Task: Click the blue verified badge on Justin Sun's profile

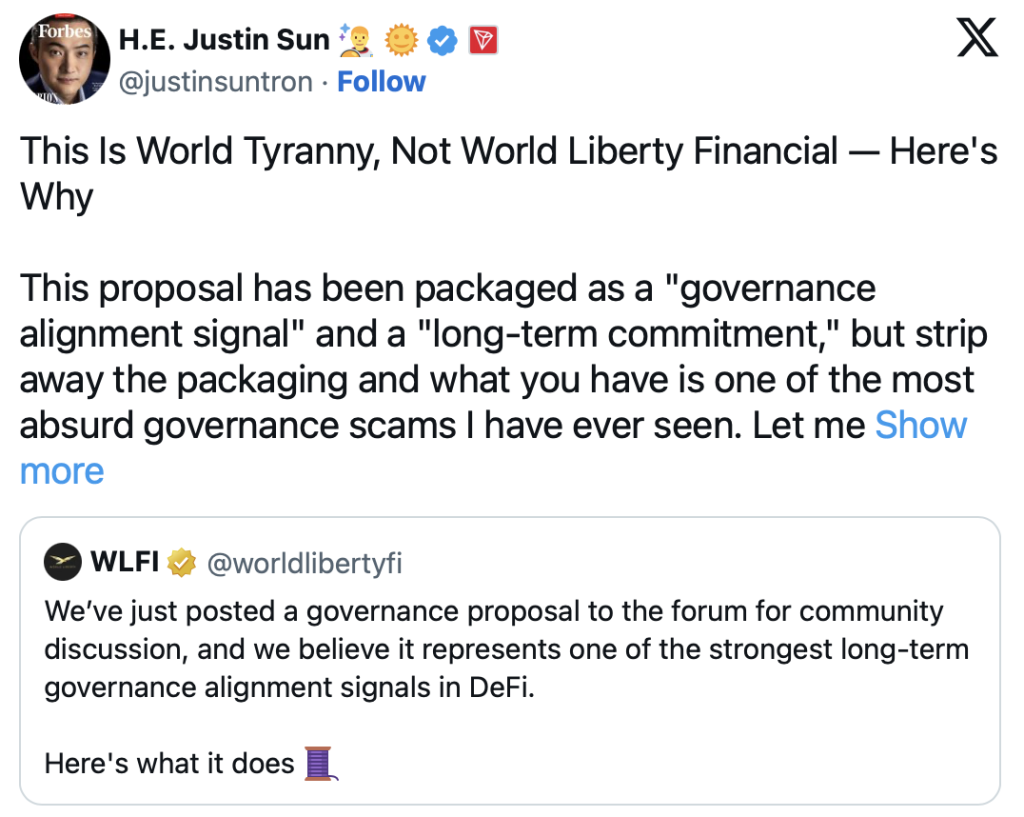Action: (x=441, y=39)
